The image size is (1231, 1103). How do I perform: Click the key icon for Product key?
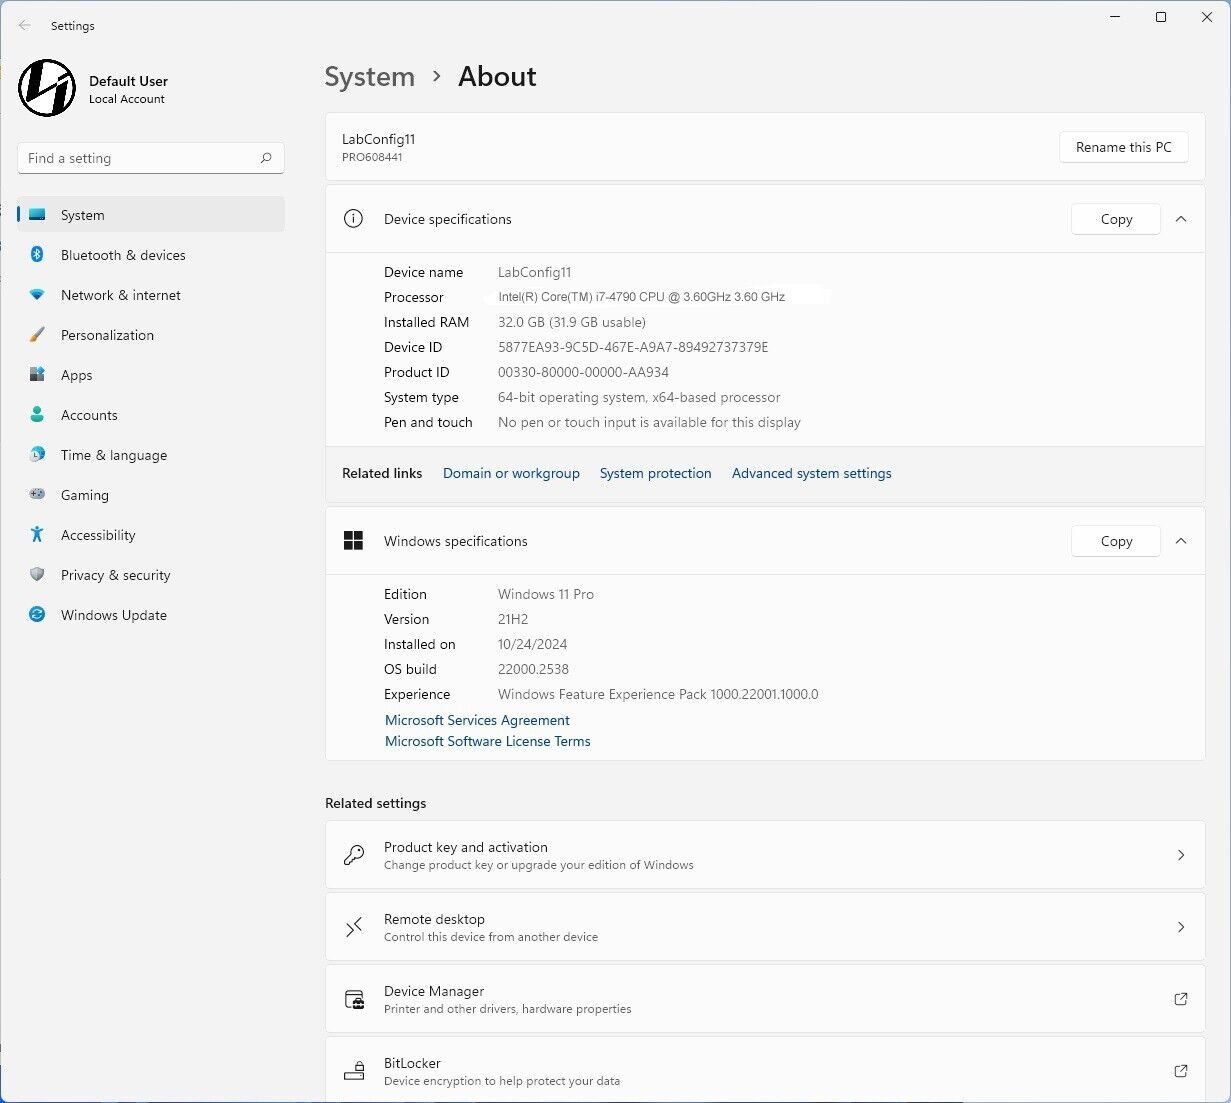click(354, 855)
